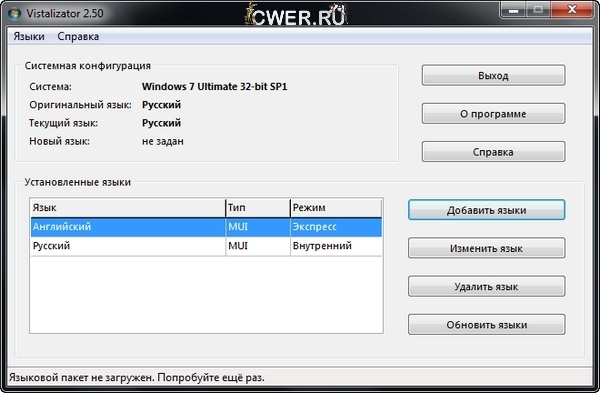Open the Языки menu

click(29, 36)
